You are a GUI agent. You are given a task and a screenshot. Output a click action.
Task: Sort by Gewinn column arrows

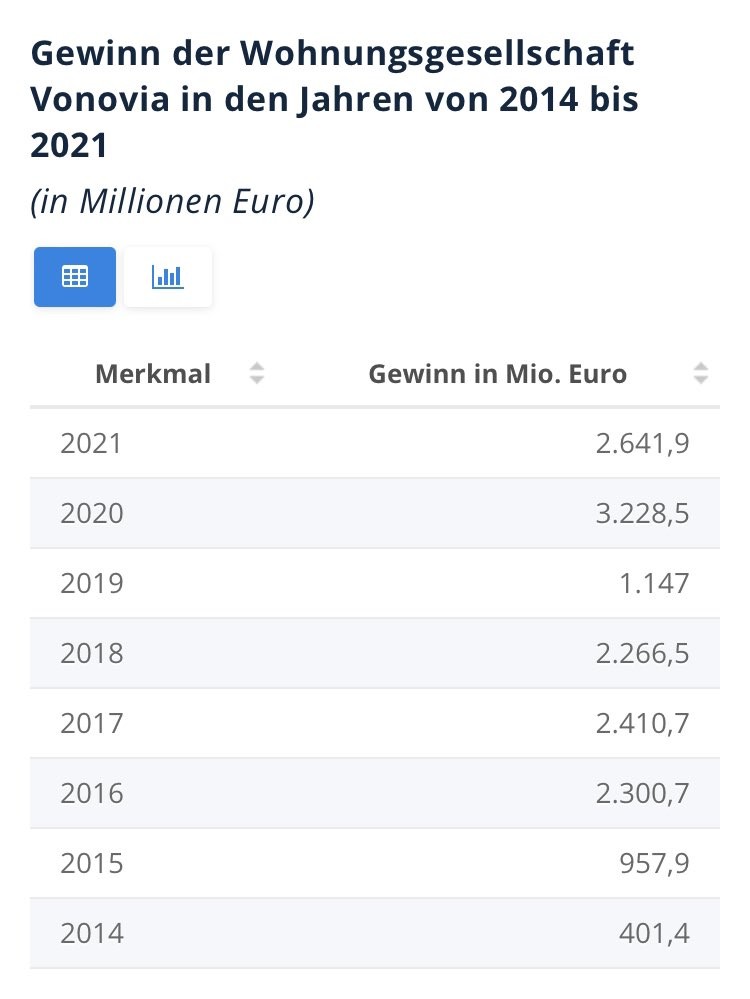click(700, 374)
